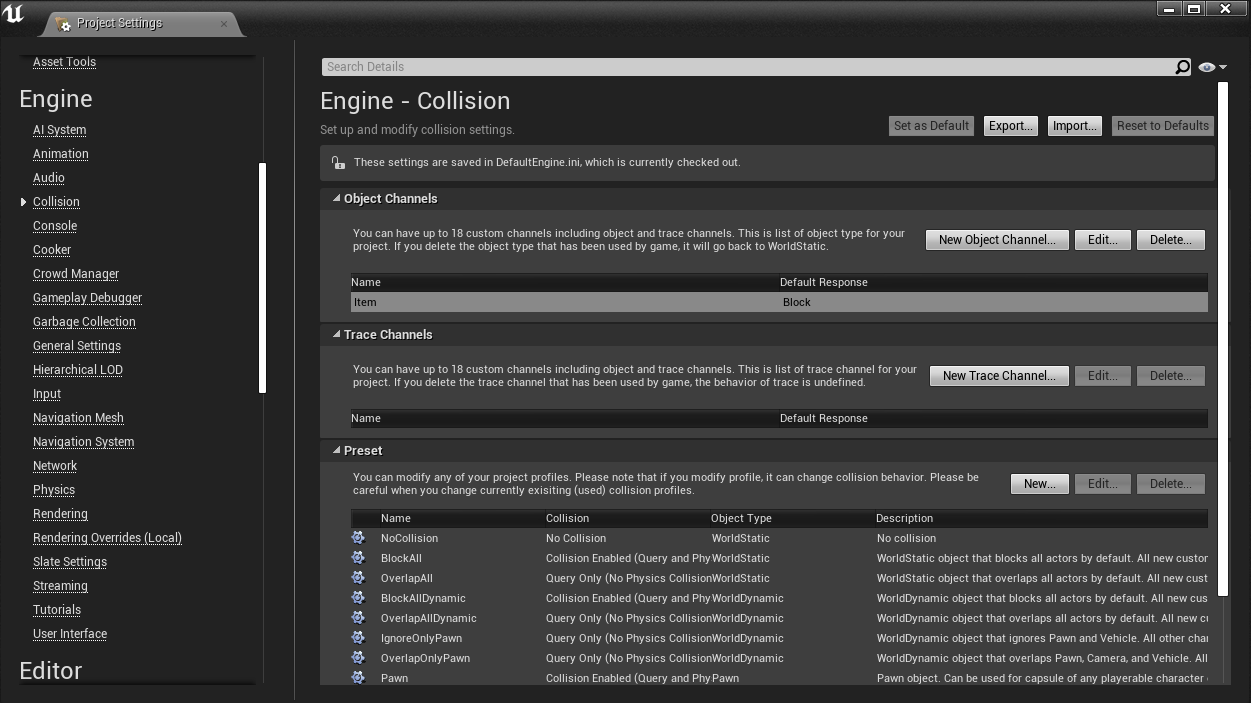Viewport: 1251px width, 703px height.
Task: Open view options via eye icon
Action: click(x=1207, y=67)
